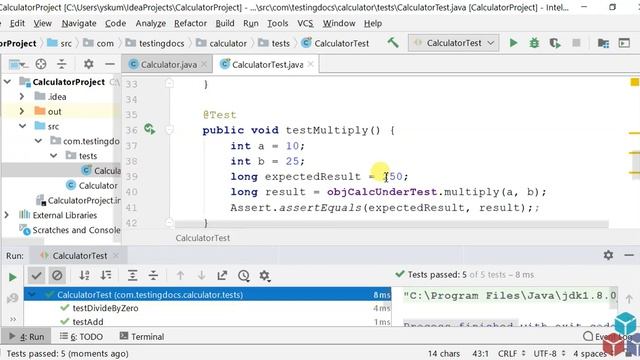Collapse CalculatorProject root node
Image resolution: width=640 pixels, height=360 pixels.
tap(7, 82)
